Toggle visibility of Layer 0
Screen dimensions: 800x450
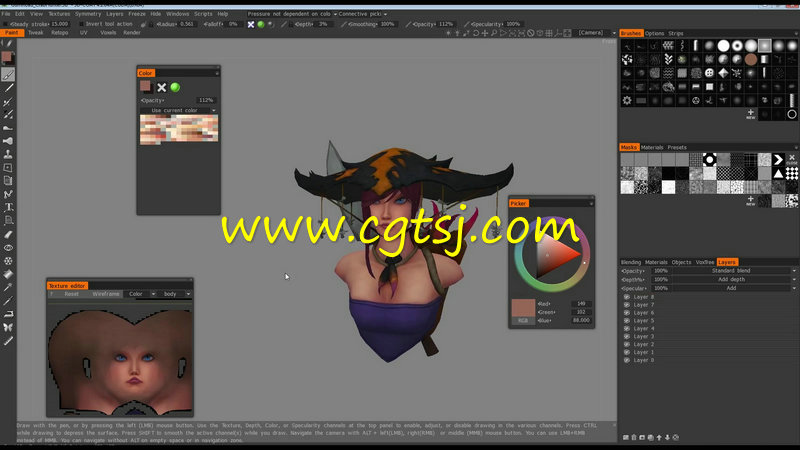tap(627, 360)
